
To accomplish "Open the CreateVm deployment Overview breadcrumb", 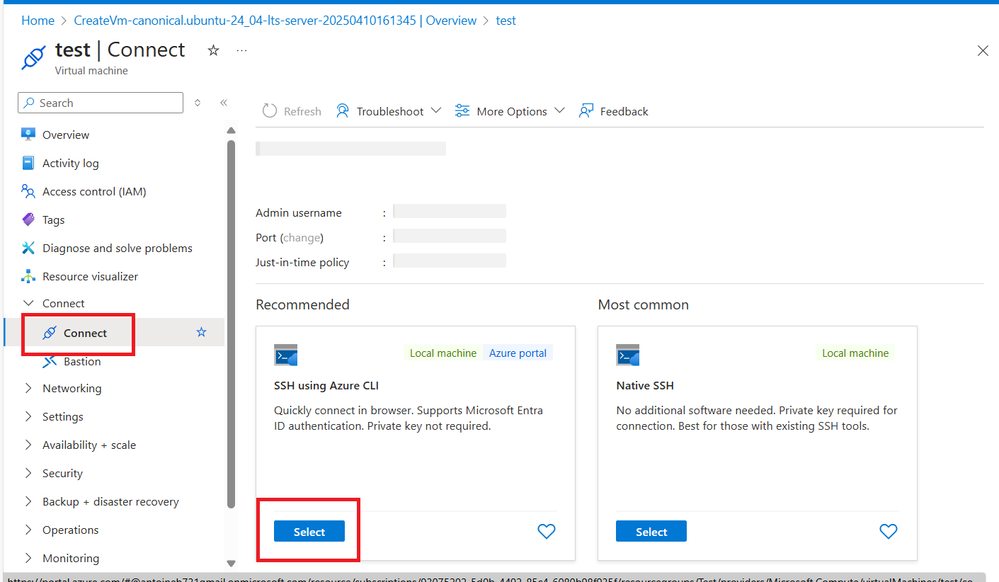I will click(x=275, y=20).
